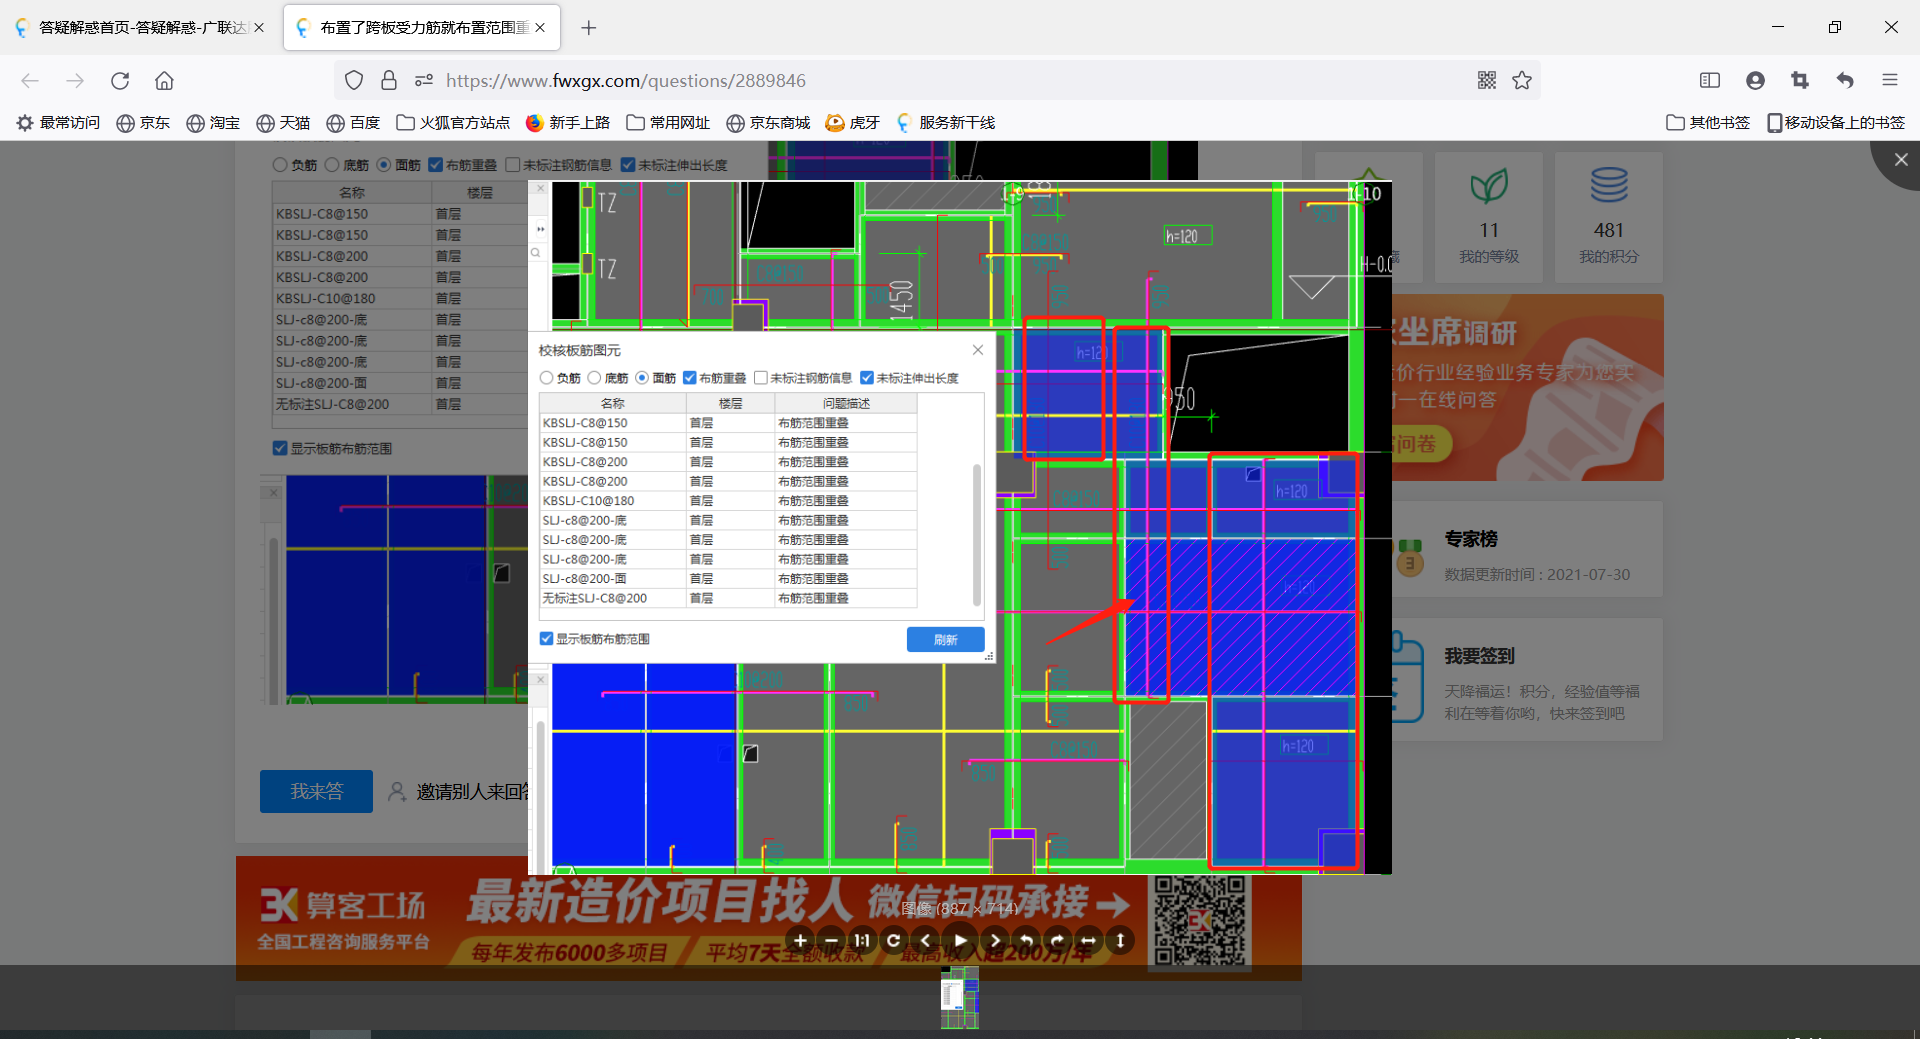Open the 京东商城 bookmark
1920x1039 pixels.
pyautogui.click(x=768, y=123)
